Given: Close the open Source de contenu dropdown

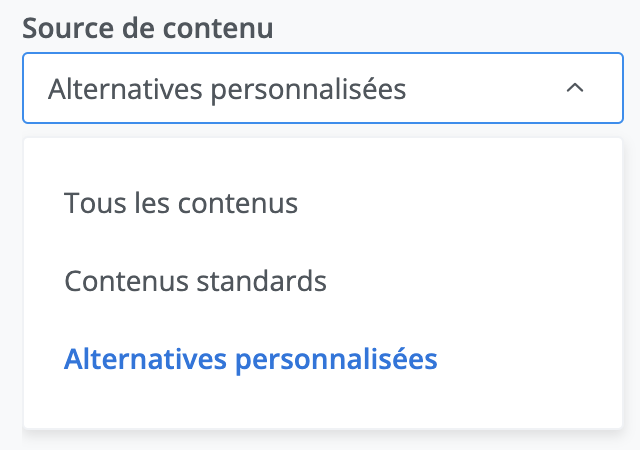Looking at the screenshot, I should (x=574, y=89).
